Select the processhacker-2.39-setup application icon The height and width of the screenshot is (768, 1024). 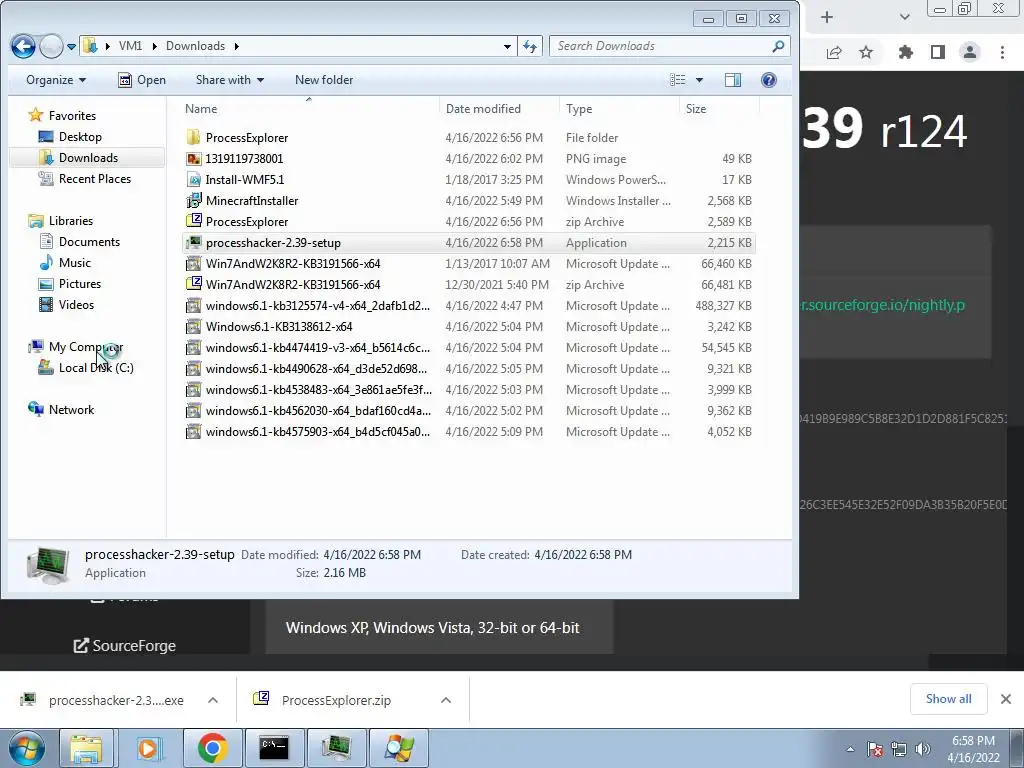pyautogui.click(x=193, y=242)
